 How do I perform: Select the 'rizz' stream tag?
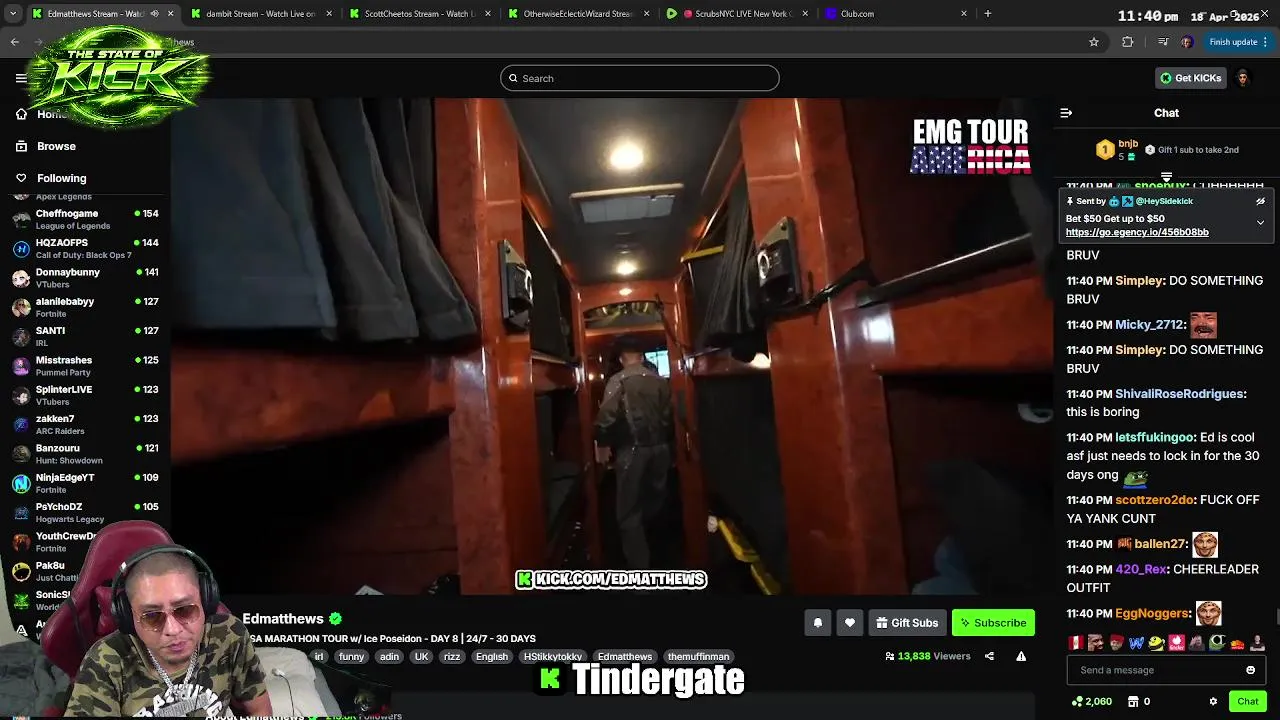[451, 657]
